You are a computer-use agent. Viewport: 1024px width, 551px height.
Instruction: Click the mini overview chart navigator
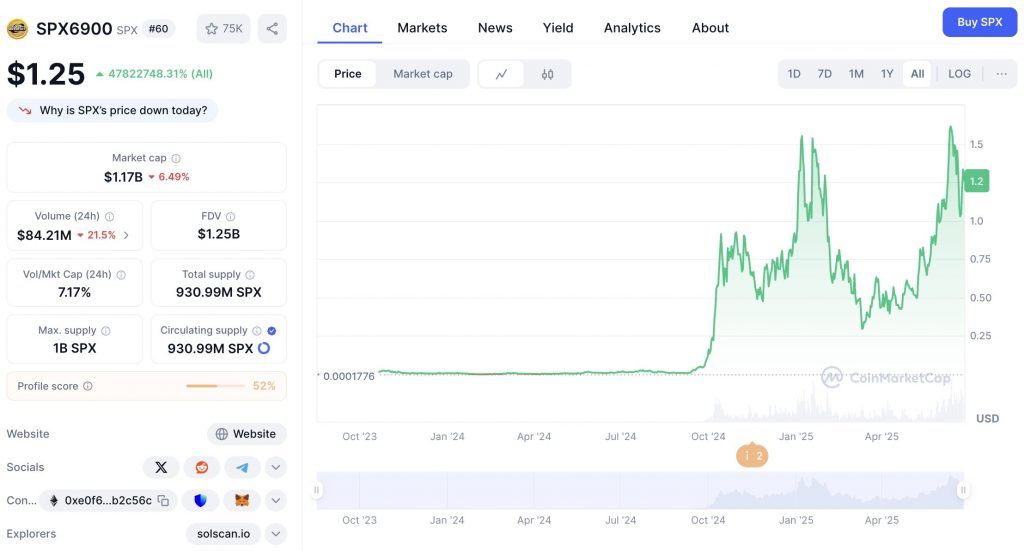point(640,490)
